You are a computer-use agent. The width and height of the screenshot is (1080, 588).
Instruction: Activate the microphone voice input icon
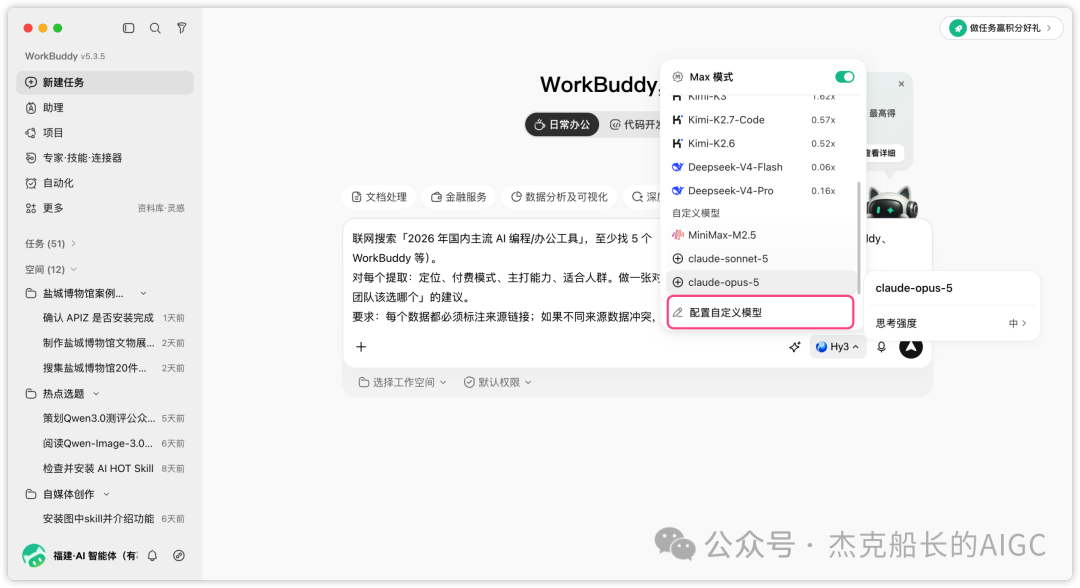pyautogui.click(x=882, y=347)
